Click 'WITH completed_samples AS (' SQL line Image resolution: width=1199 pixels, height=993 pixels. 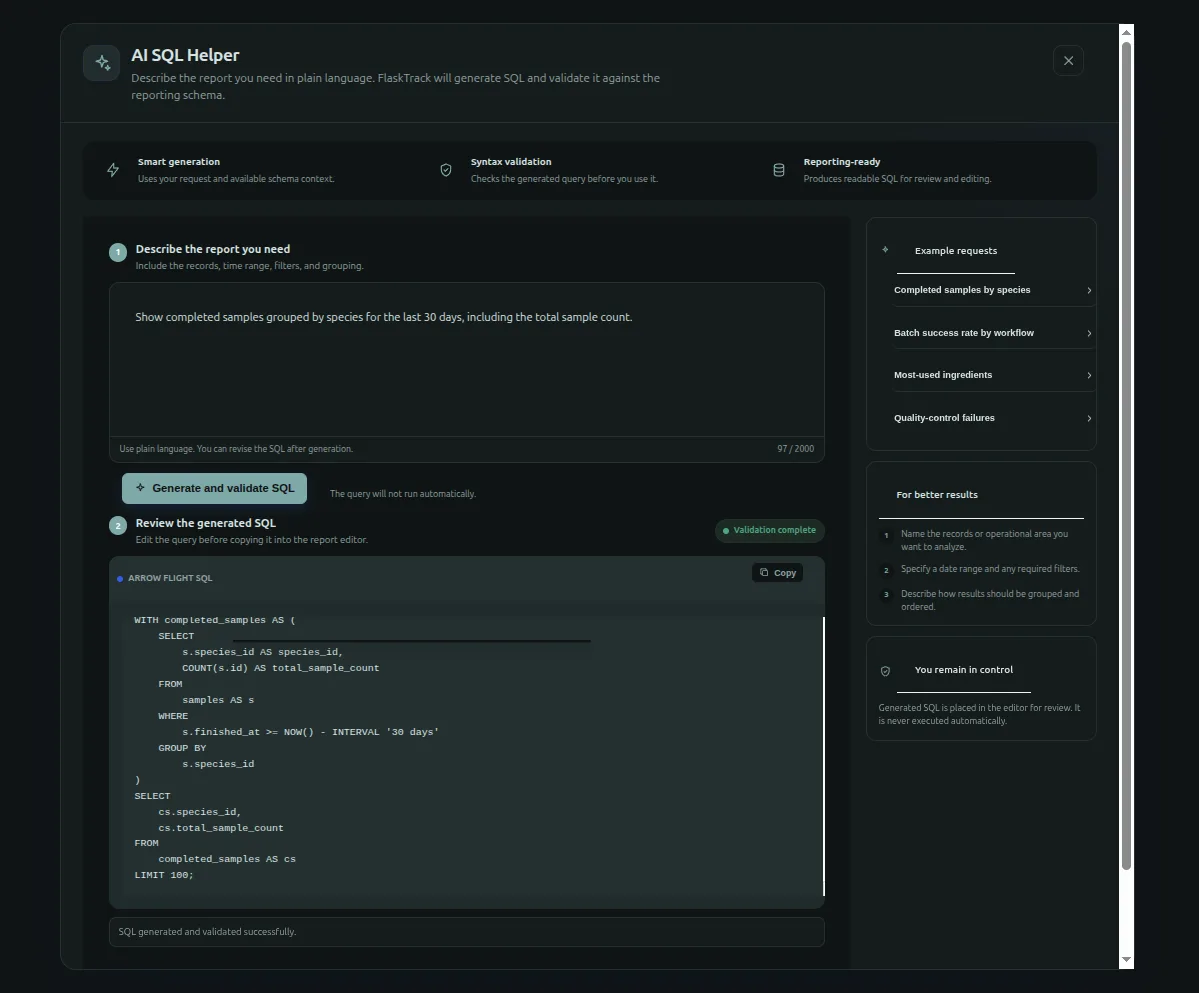[215, 620]
